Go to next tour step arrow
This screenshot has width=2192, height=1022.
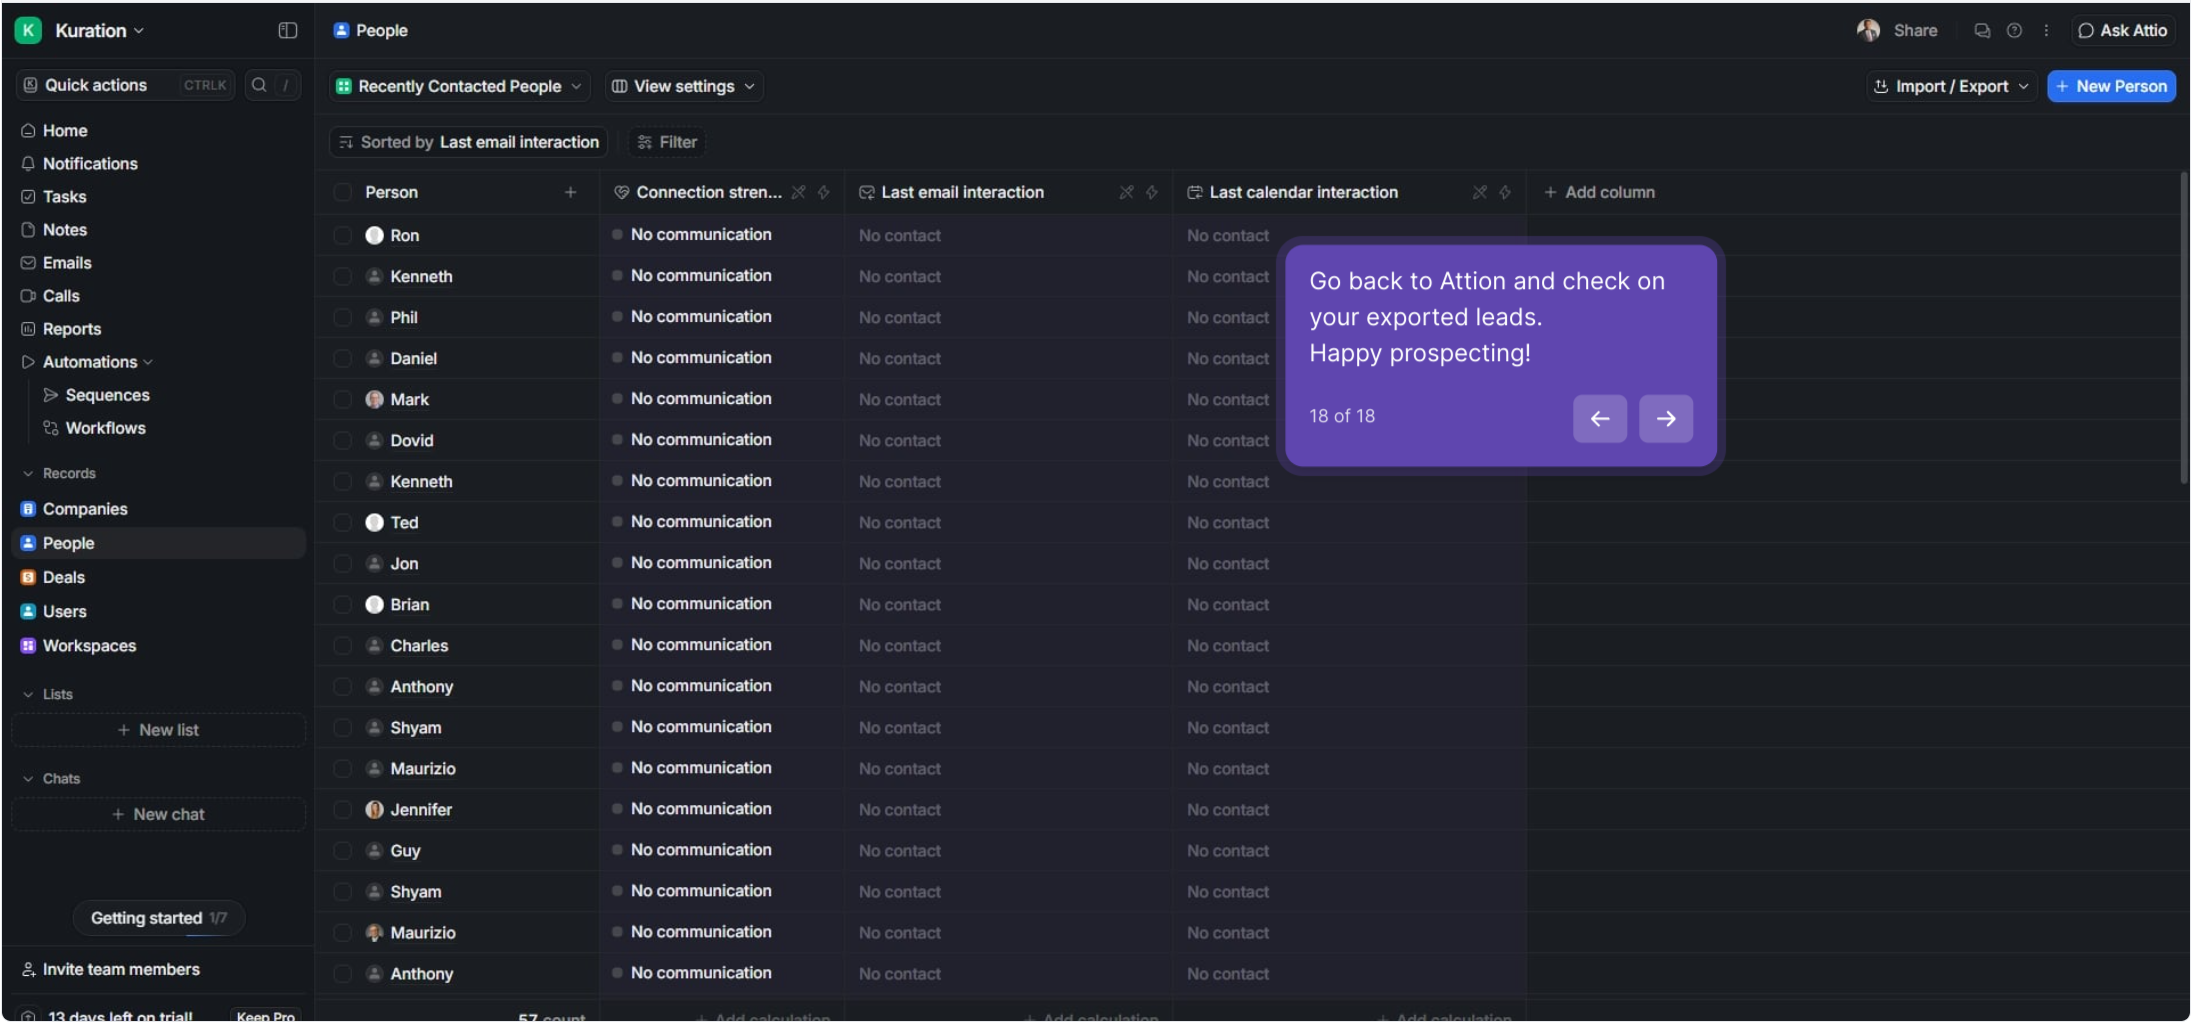pos(1665,418)
